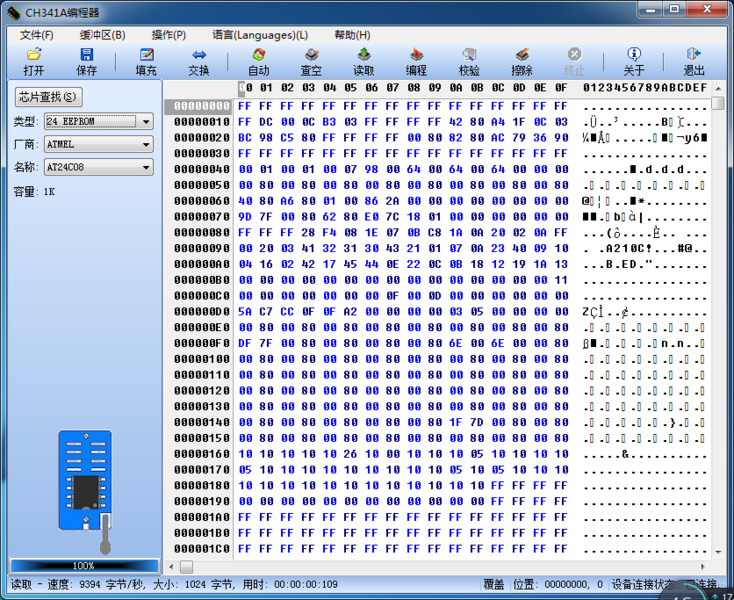Start Auto (自动) programming
734x600 pixels.
click(x=258, y=55)
